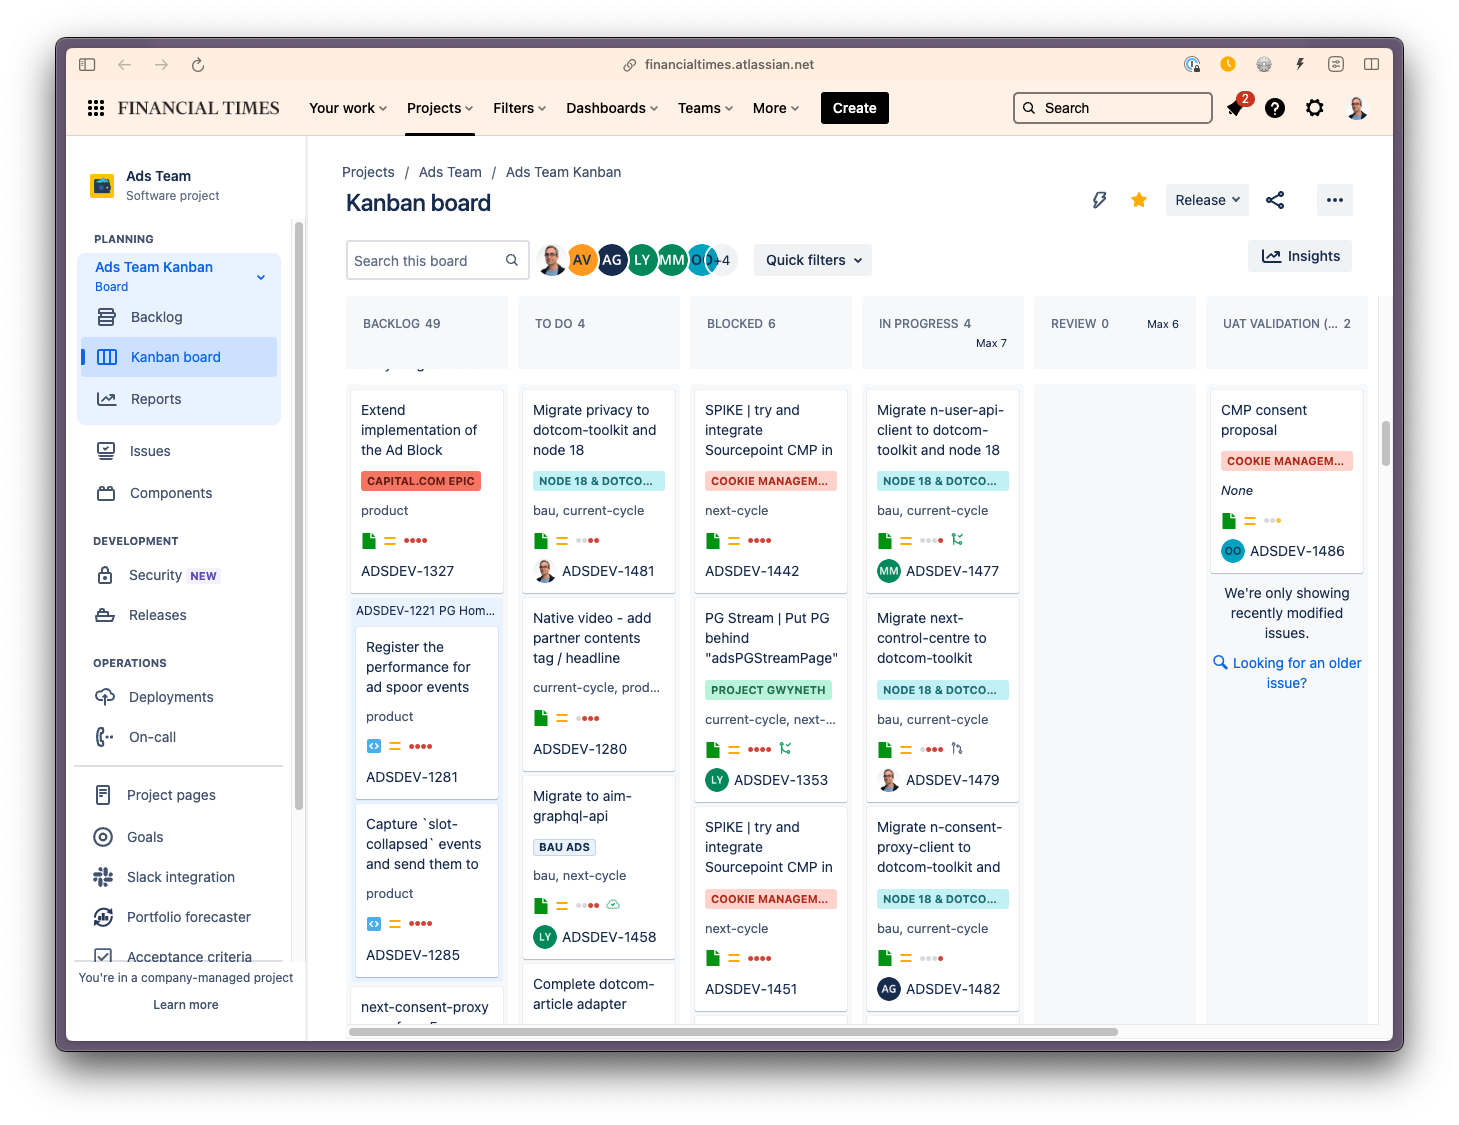The height and width of the screenshot is (1125, 1459).
Task: Show the +4 additional assignees
Action: tap(723, 260)
